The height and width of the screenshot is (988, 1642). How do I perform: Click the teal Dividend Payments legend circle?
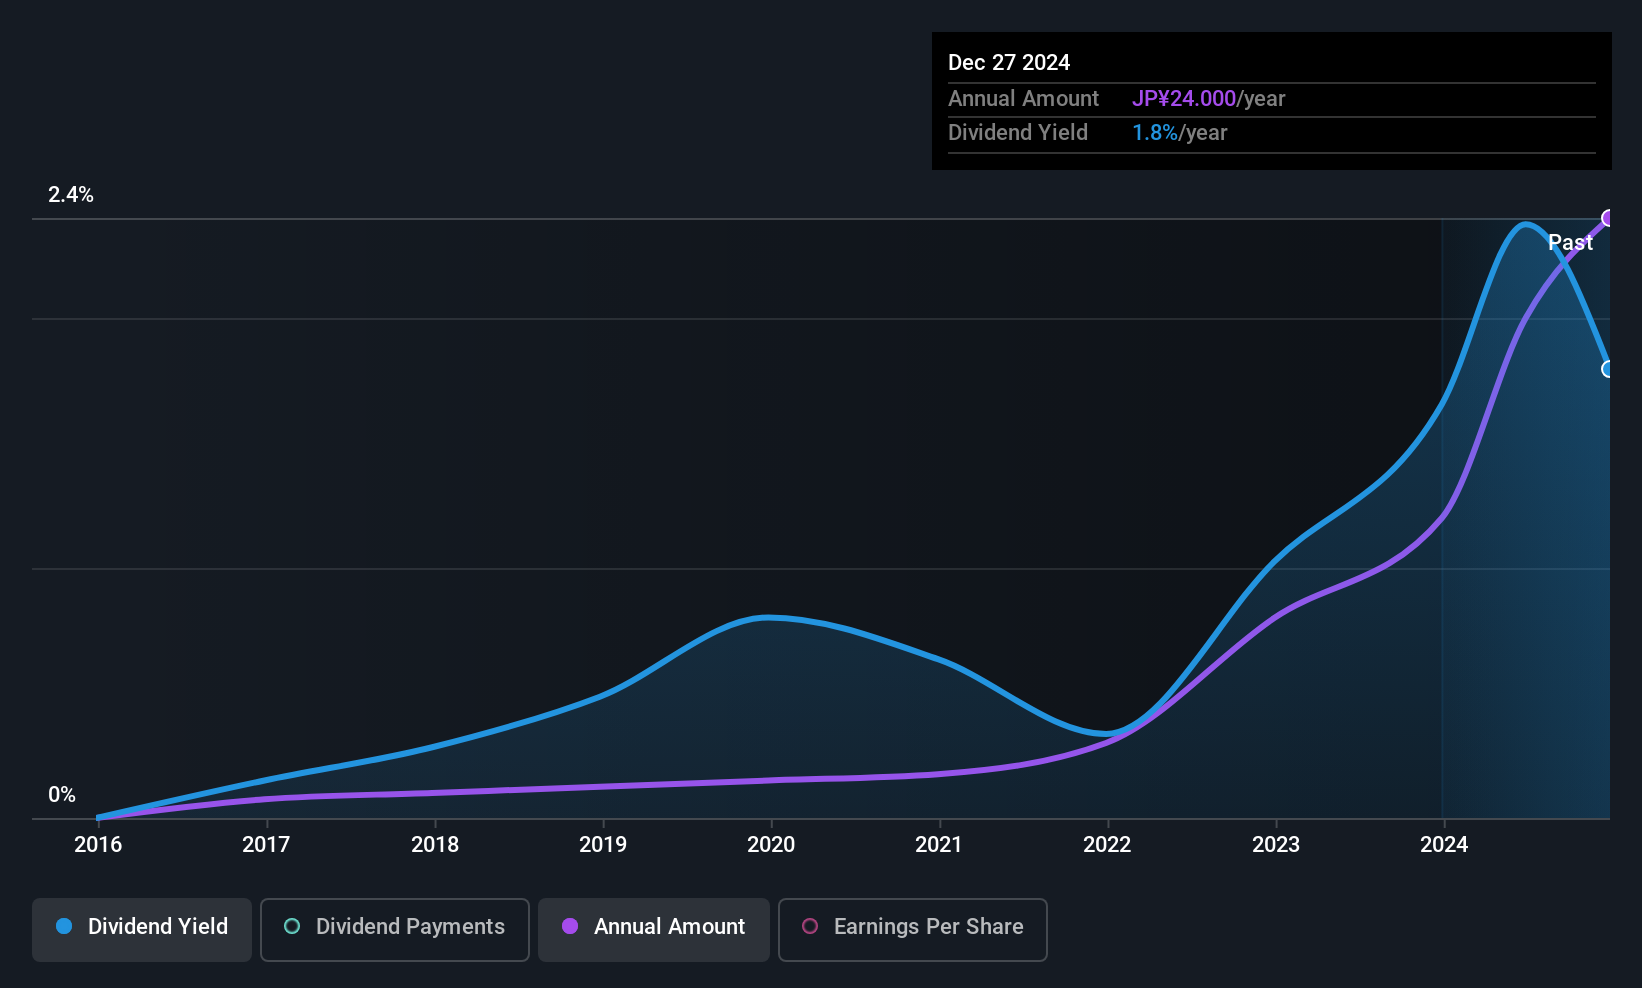tap(292, 926)
